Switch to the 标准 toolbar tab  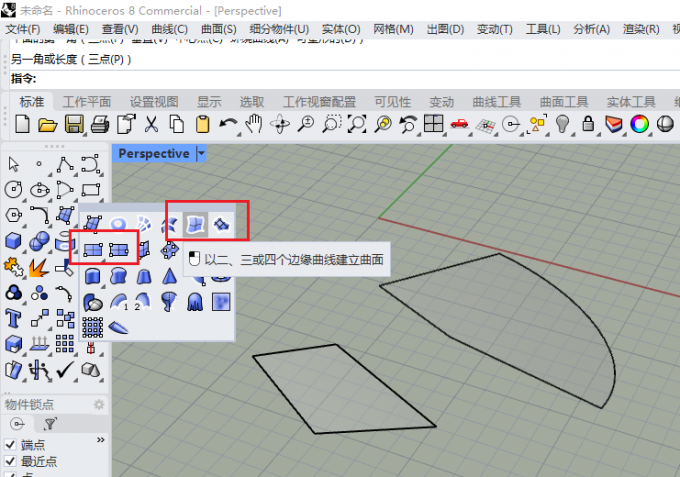point(32,102)
